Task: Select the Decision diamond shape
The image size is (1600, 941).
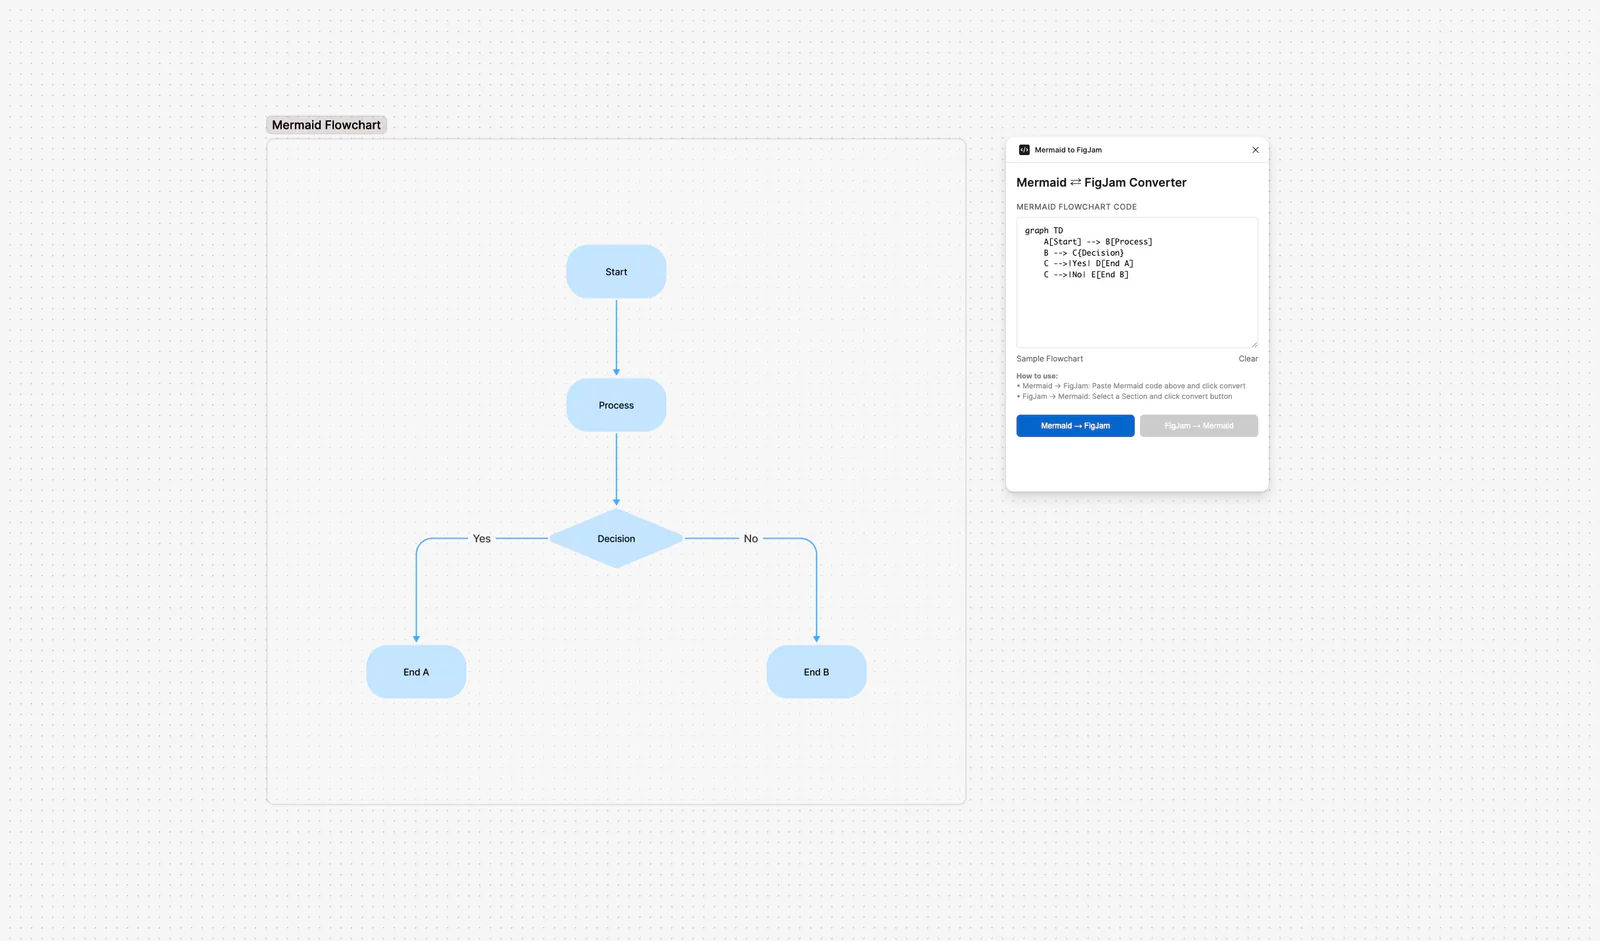Action: (616, 539)
